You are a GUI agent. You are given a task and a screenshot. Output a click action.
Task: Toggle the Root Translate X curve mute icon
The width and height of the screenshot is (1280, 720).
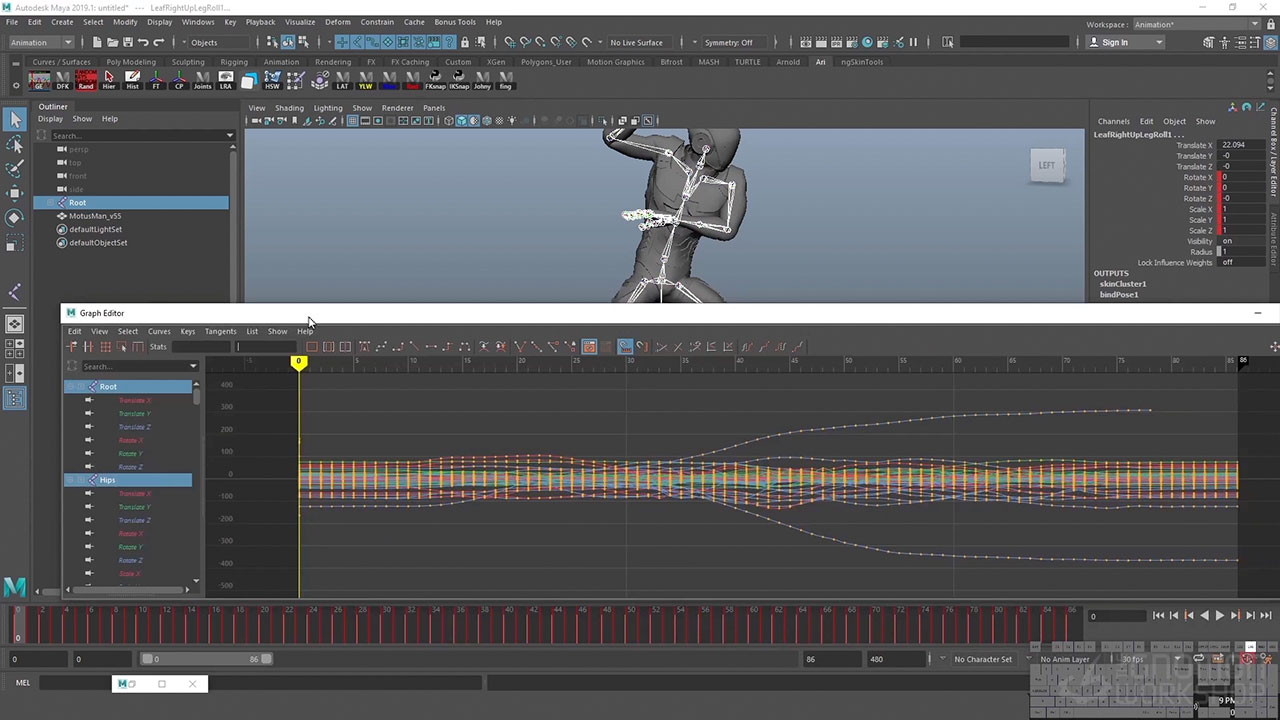tap(89, 400)
